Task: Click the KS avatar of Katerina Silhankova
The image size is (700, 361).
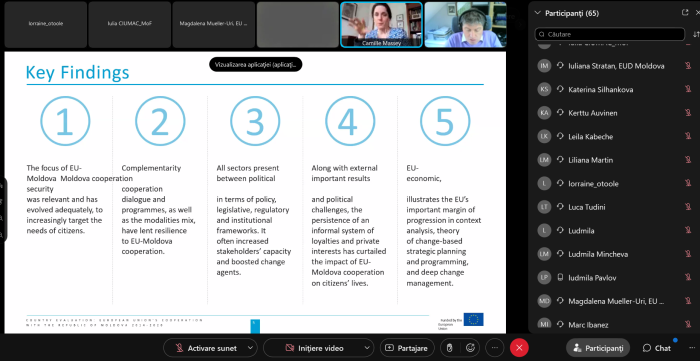Action: click(x=544, y=89)
